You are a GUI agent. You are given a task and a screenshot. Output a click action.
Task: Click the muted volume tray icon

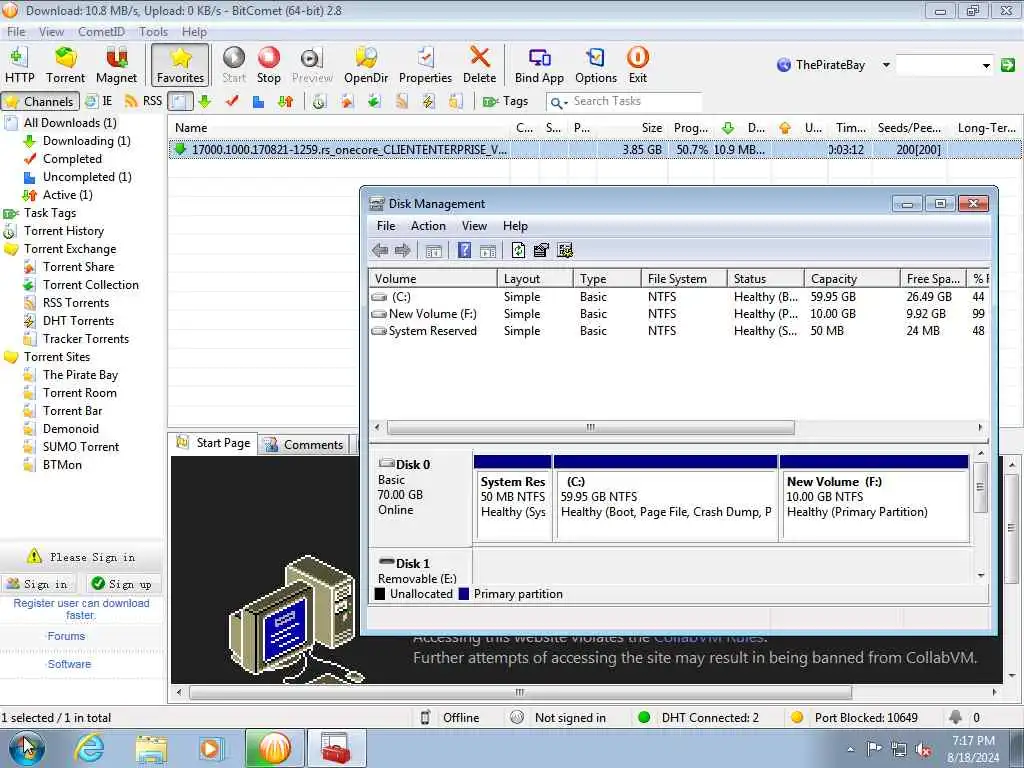pyautogui.click(x=923, y=749)
